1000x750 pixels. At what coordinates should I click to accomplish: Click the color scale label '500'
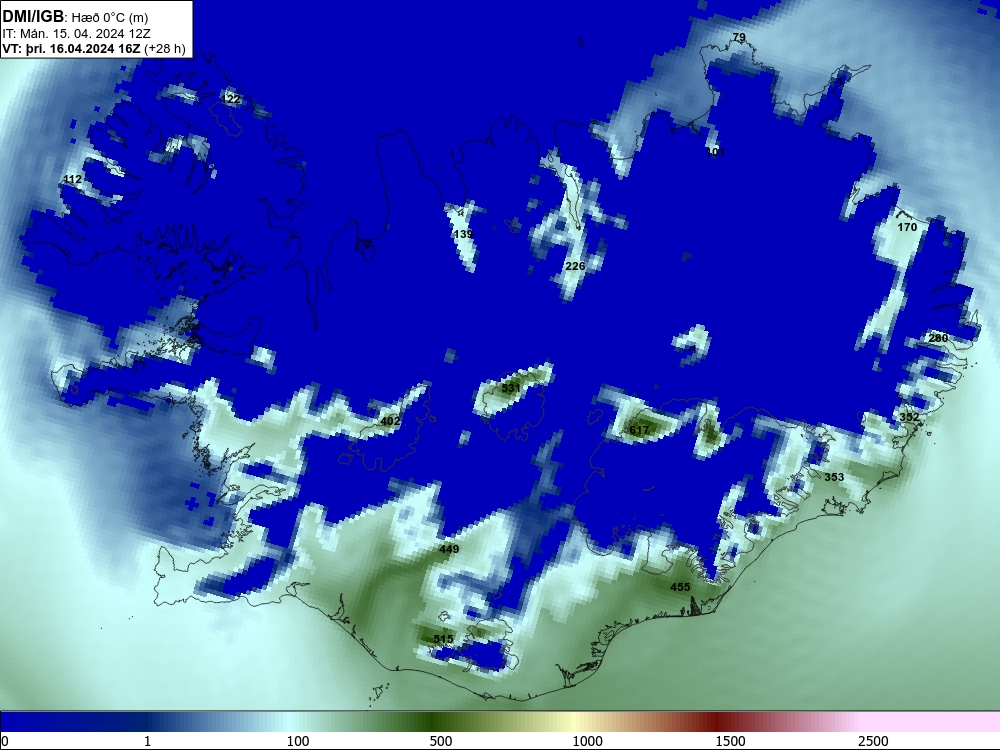tap(441, 741)
